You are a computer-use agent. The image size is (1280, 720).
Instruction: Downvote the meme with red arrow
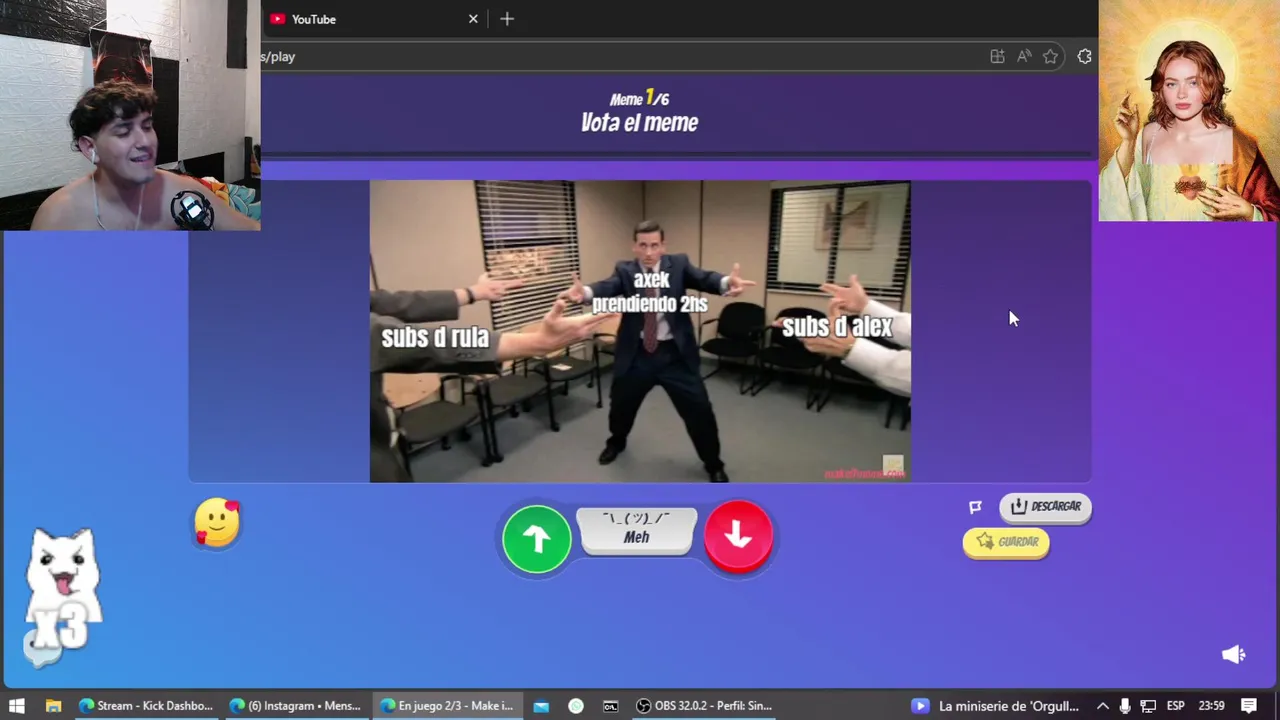point(738,536)
